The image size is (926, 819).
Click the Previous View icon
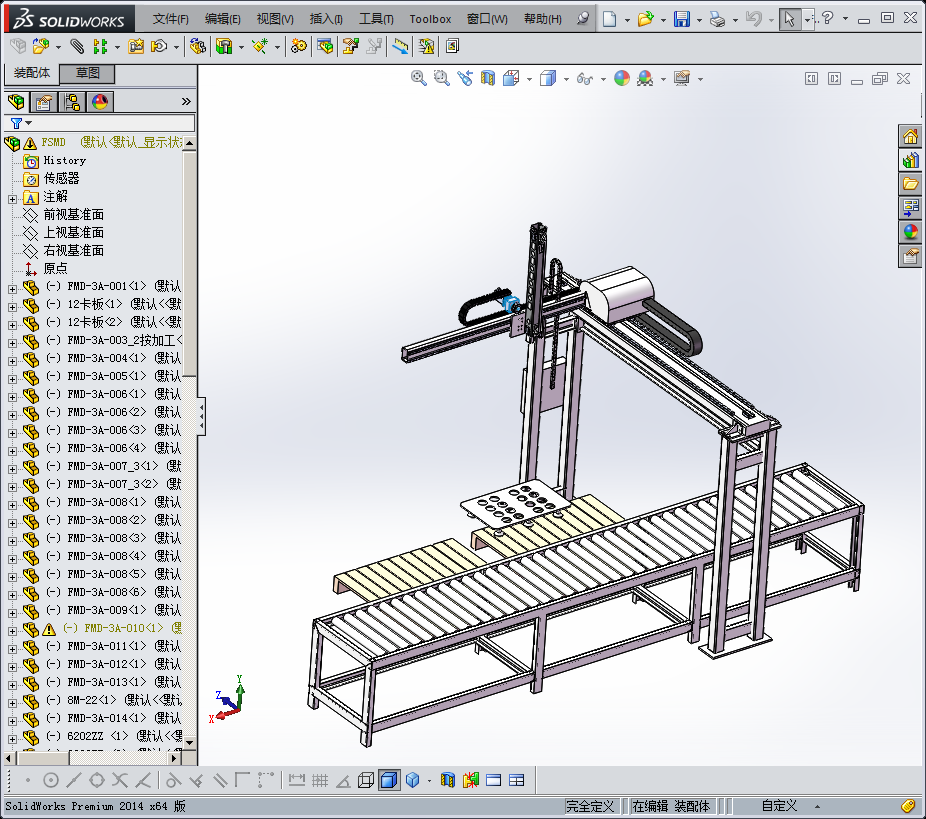(x=465, y=78)
